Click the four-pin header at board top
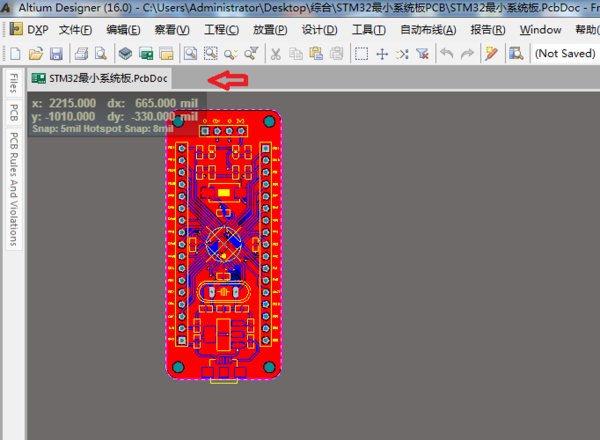The image size is (600, 440). [223, 131]
